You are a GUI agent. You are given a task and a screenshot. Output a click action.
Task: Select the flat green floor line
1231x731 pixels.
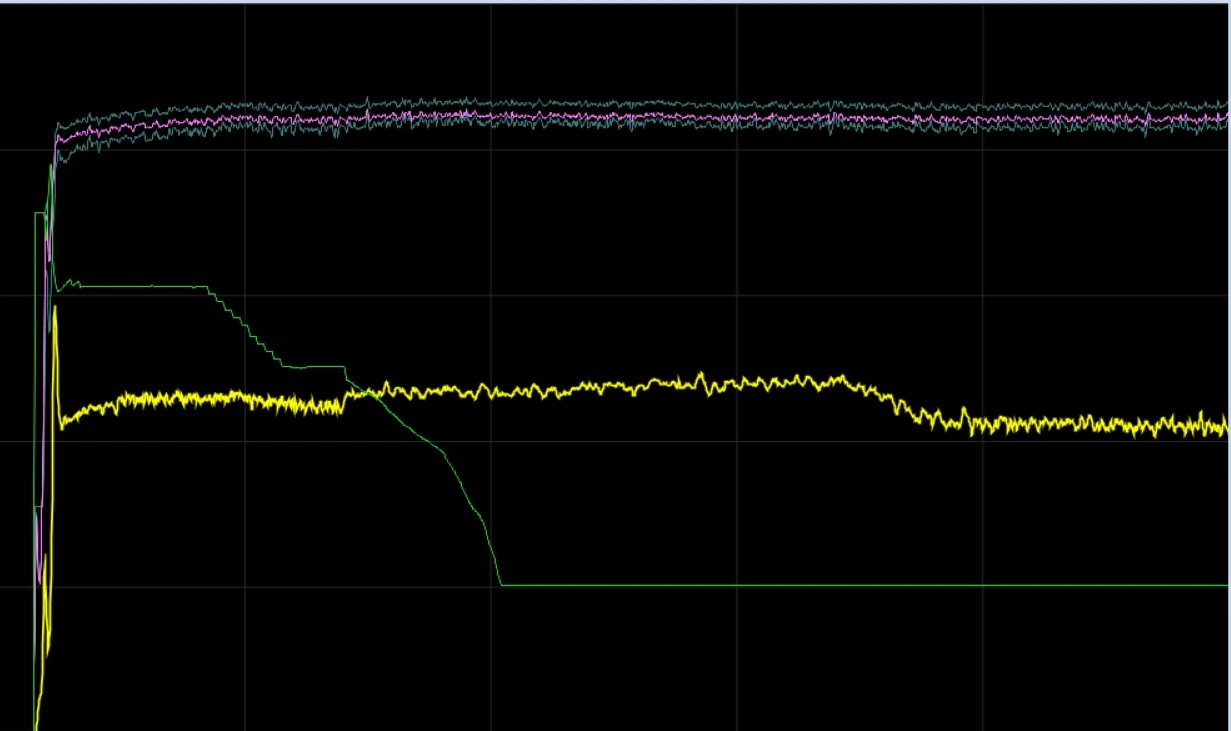(x=865, y=585)
